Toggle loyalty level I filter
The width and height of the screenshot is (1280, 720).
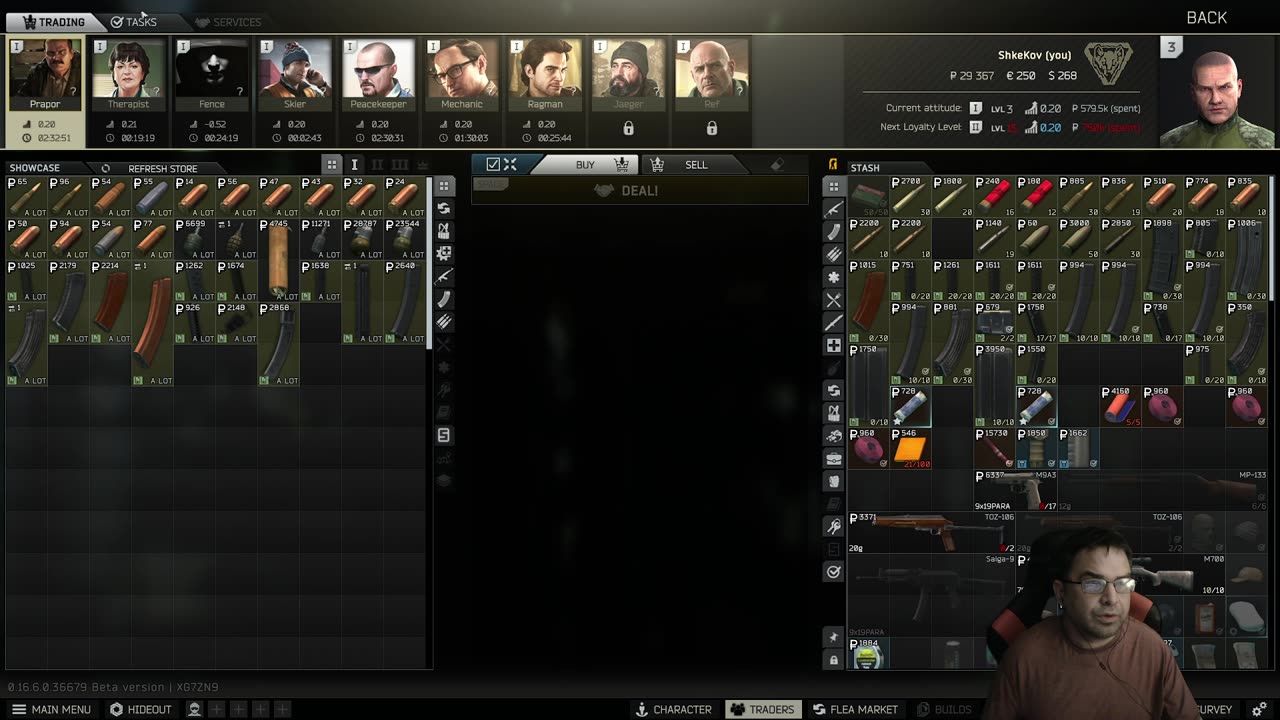coord(354,165)
